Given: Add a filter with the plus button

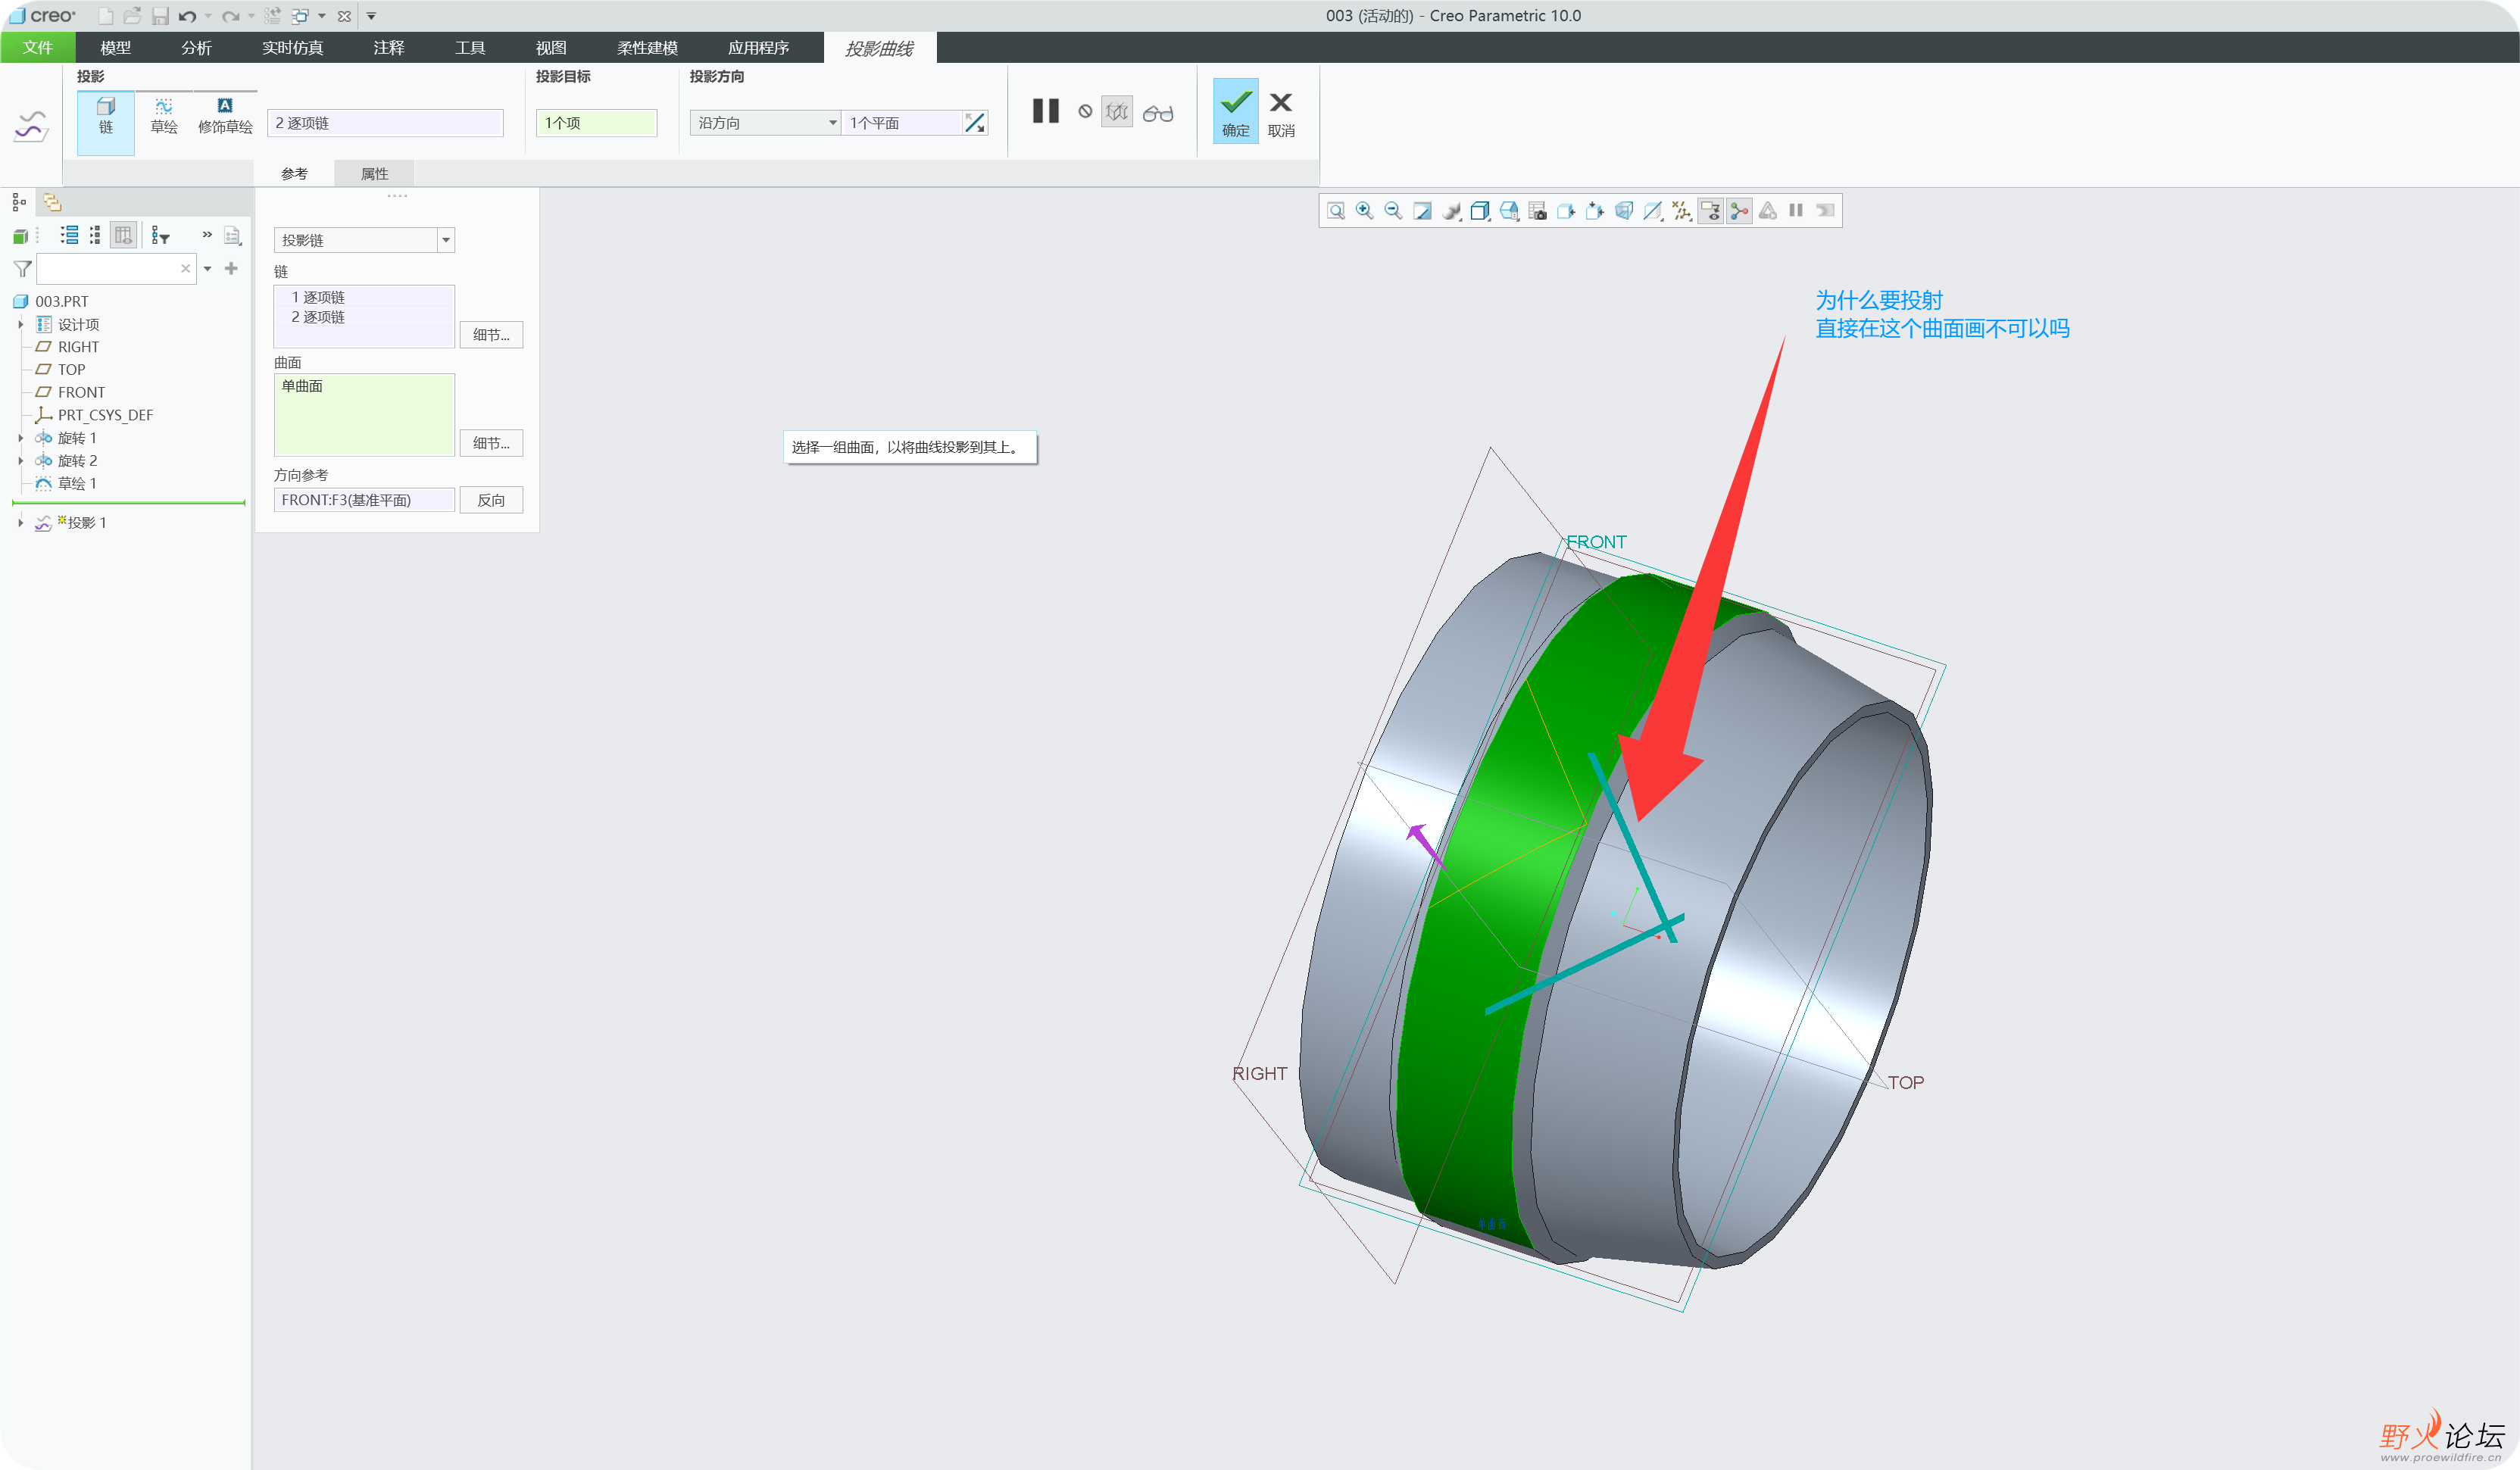Looking at the screenshot, I should (231, 269).
